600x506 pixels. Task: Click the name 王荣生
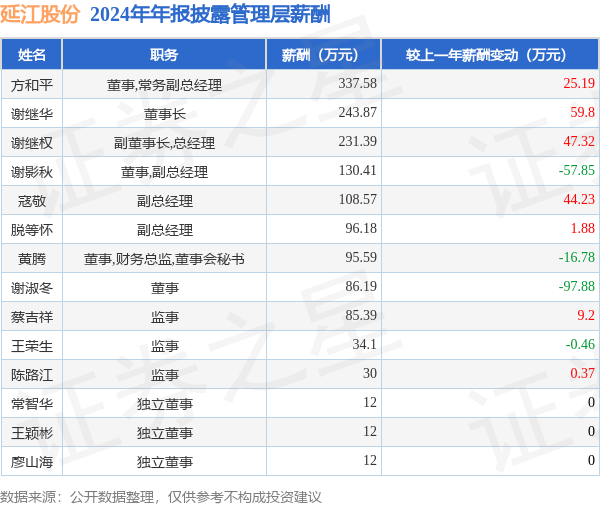pyautogui.click(x=31, y=346)
